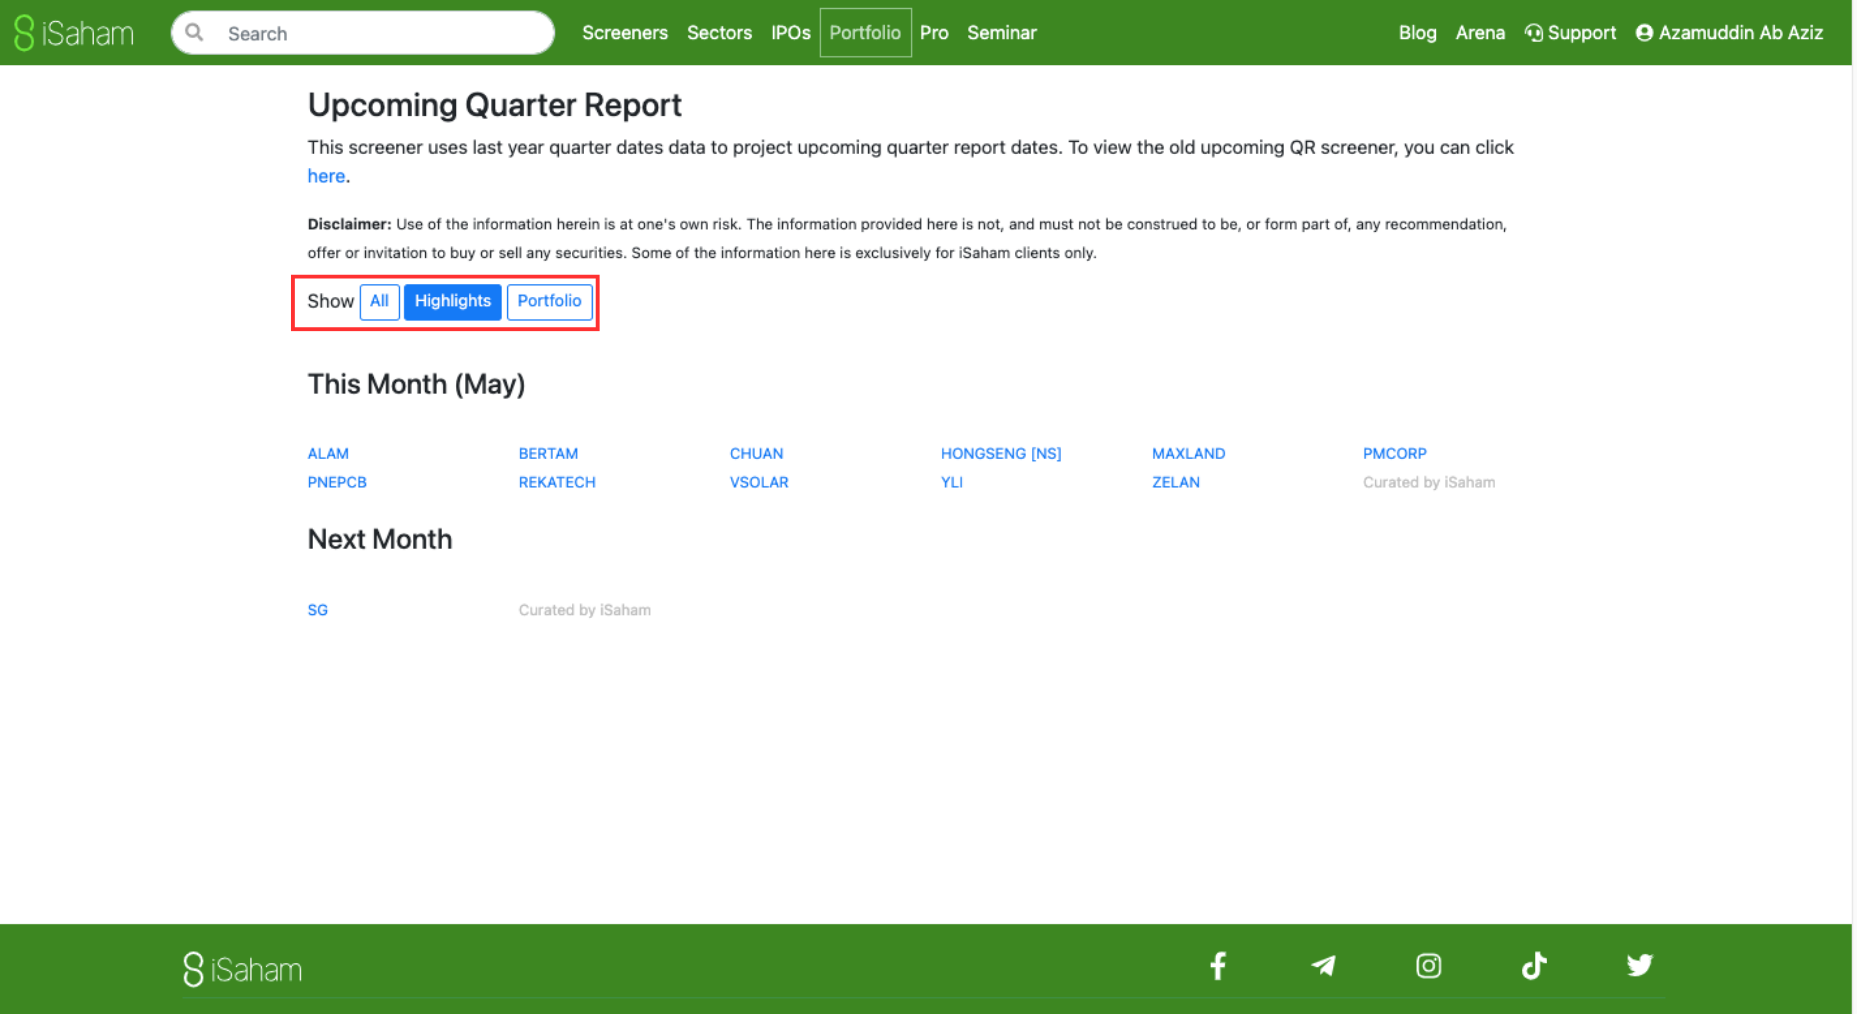
Task: Select the Portfolio filter button under Show
Action: point(549,301)
